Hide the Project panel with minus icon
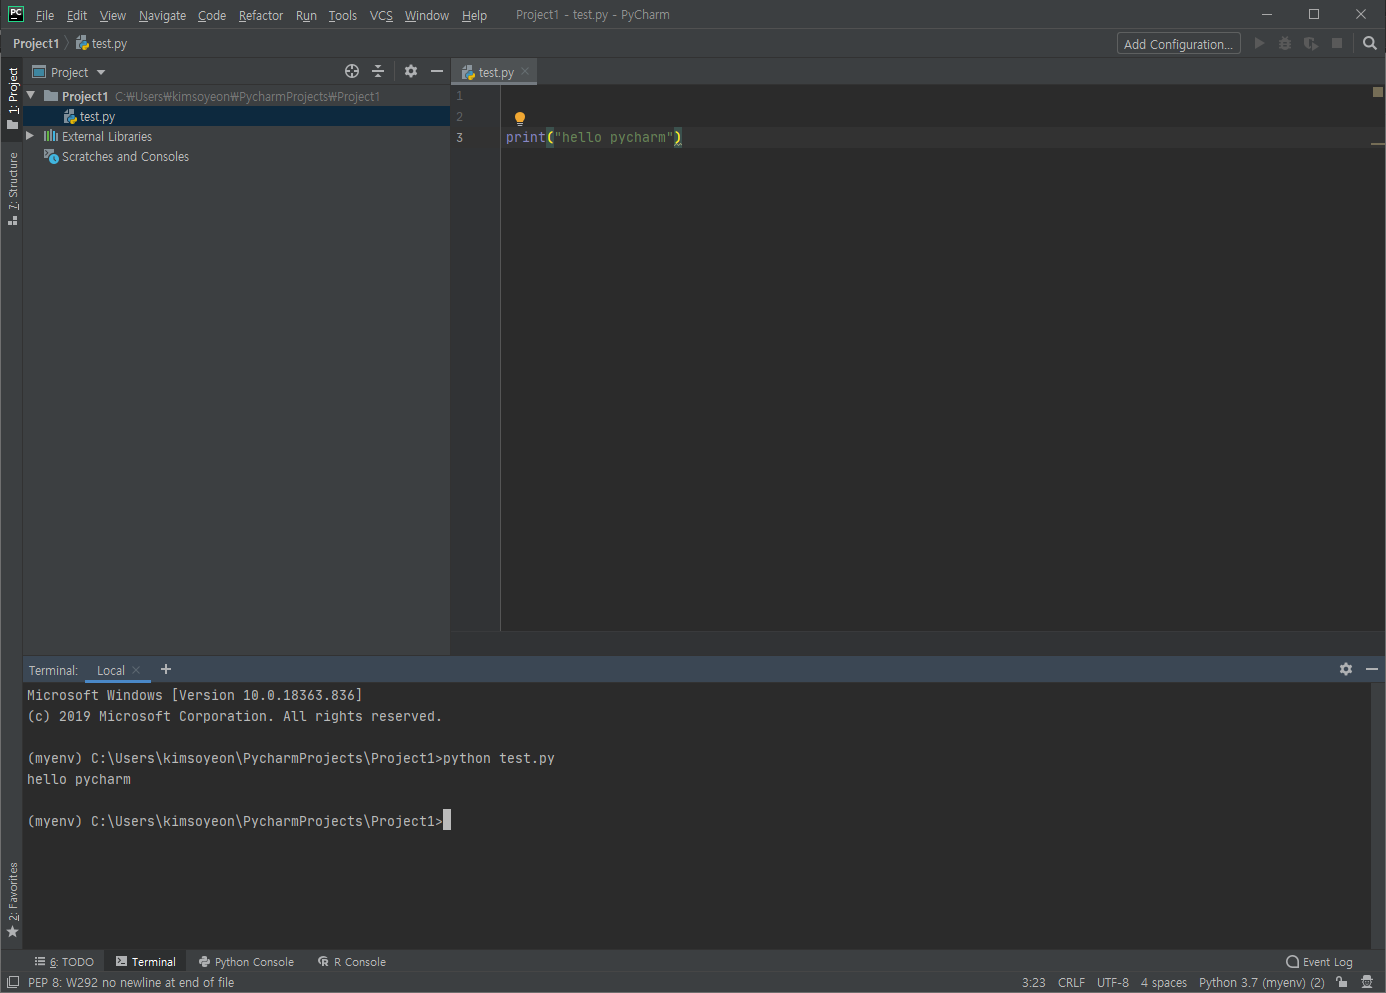Image resolution: width=1386 pixels, height=993 pixels. click(437, 71)
